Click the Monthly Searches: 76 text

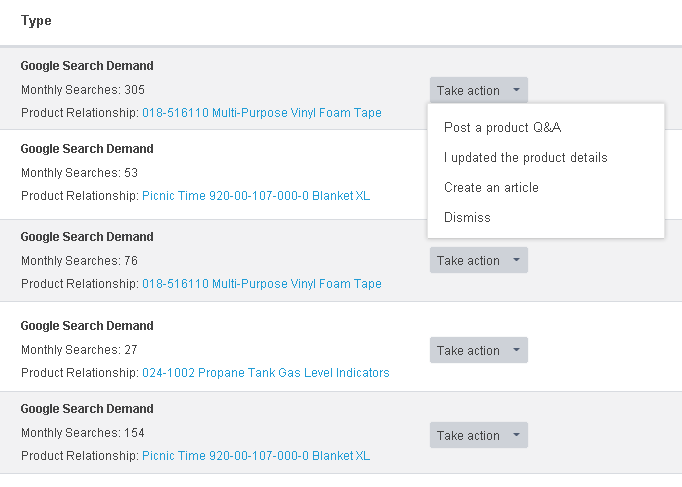pos(79,261)
